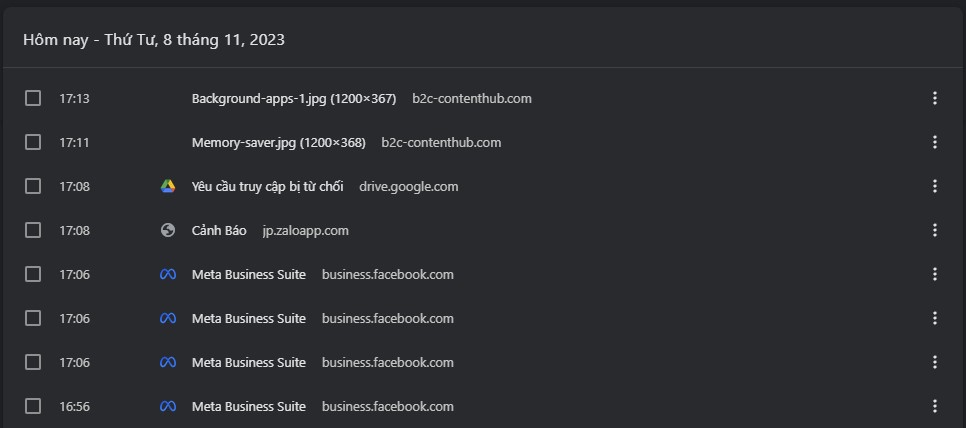
Task: Click globe icon next to Cảnh Báo
Action: 168,230
